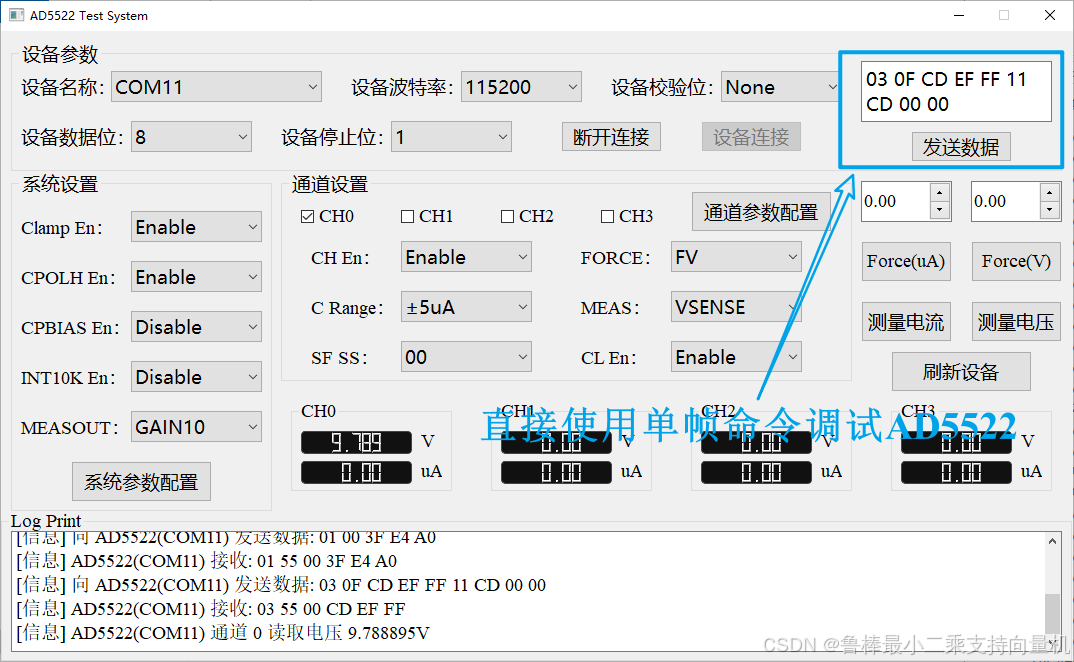Click the 断开连接 button

click(612, 137)
